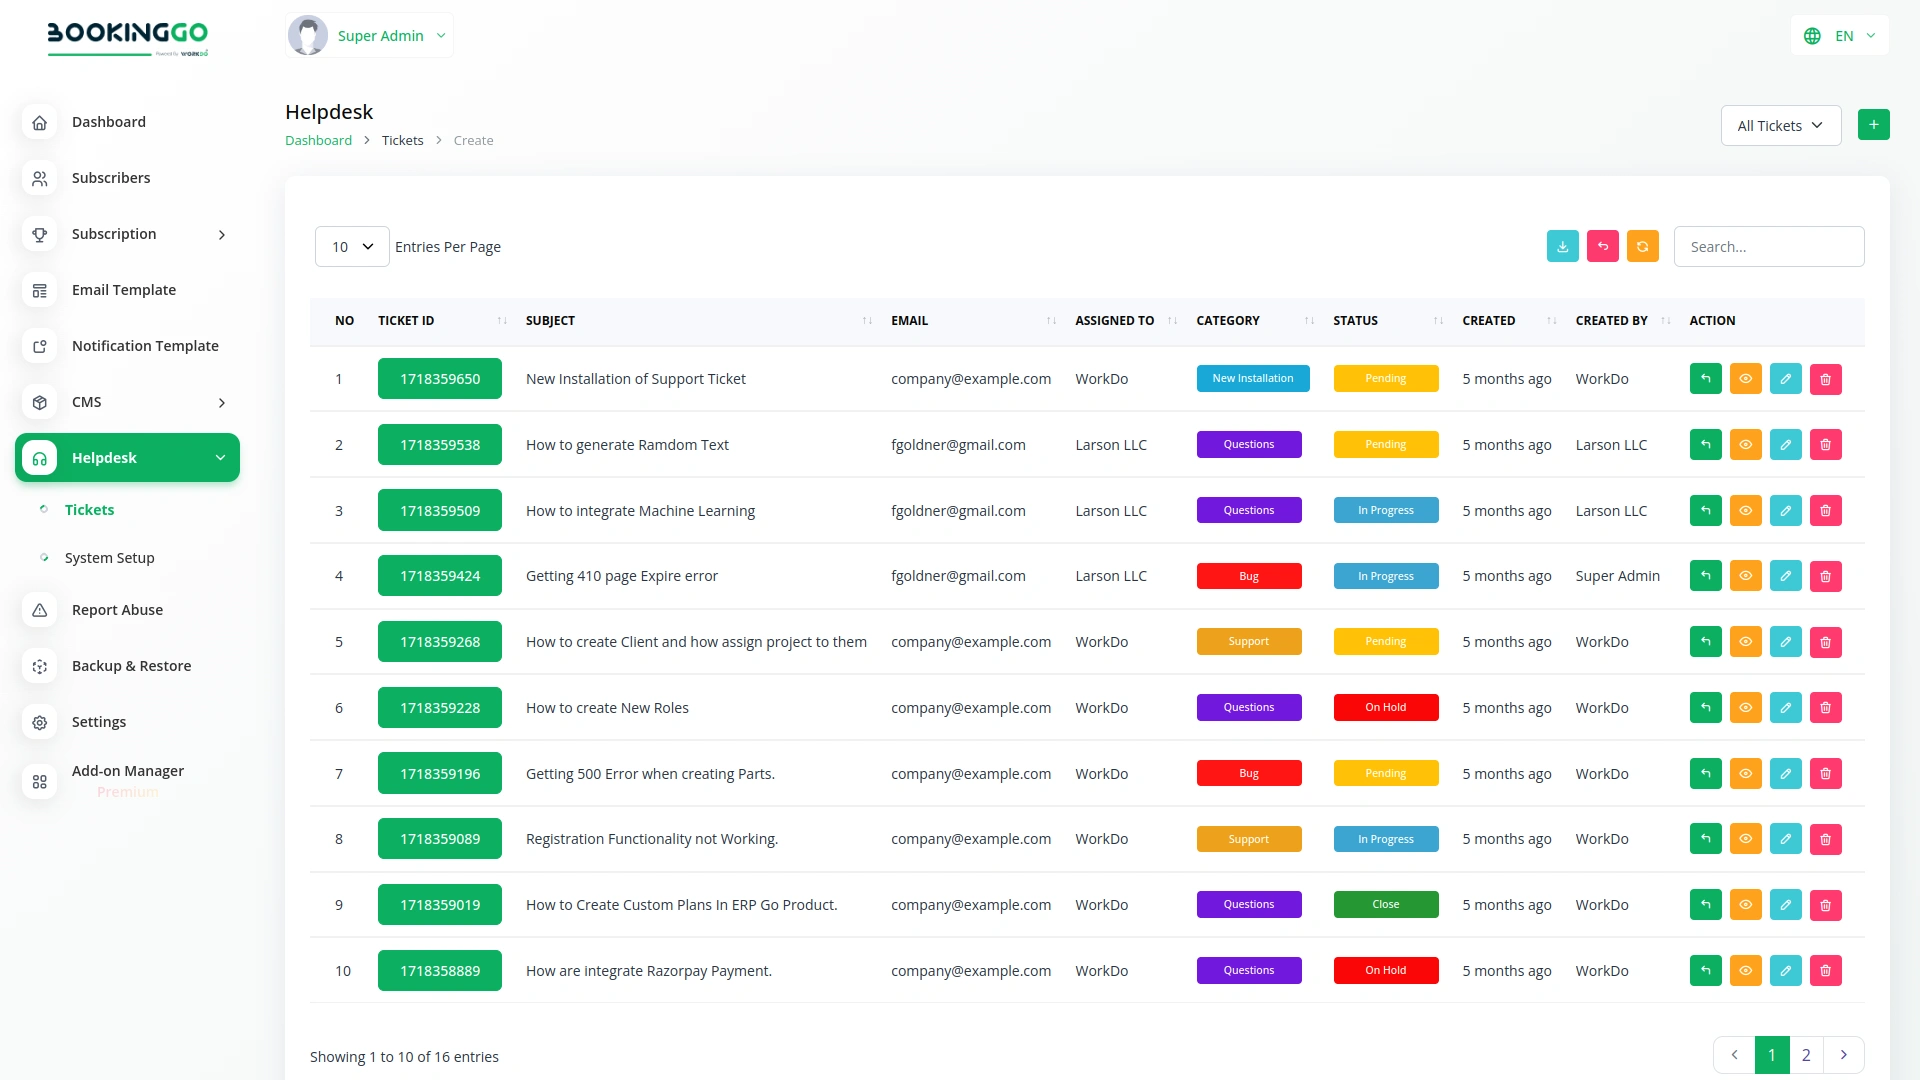
Task: Open the Report Abuse section in the sidebar
Action: coord(117,609)
